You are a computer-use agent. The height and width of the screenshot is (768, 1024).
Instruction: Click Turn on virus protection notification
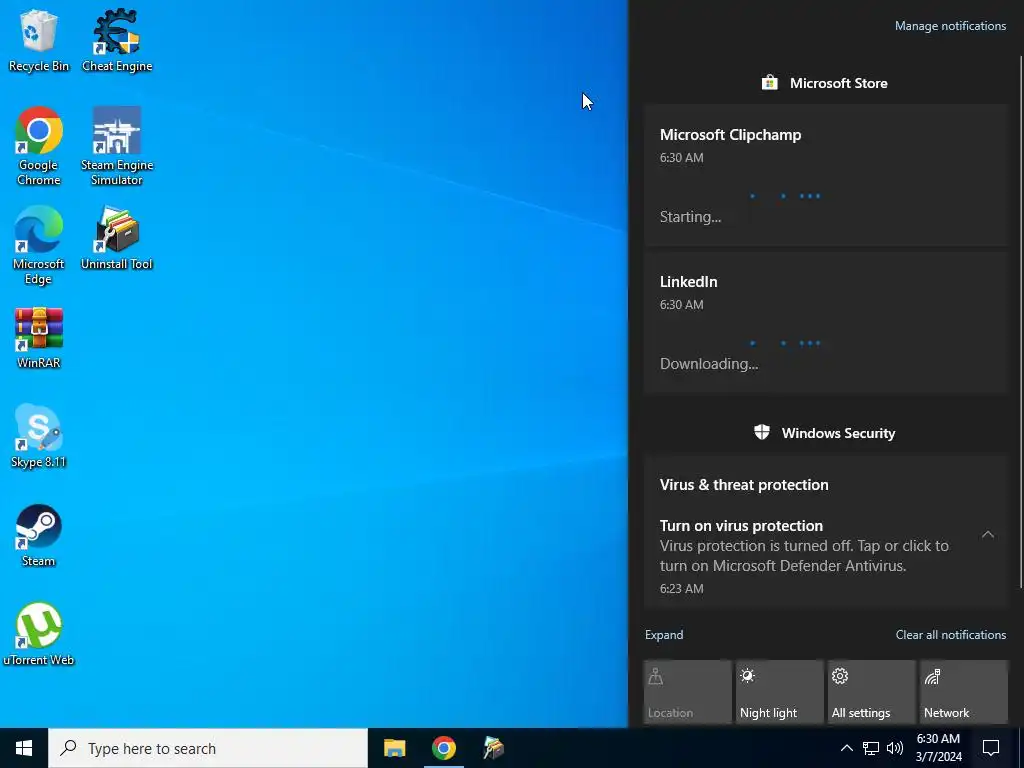point(826,556)
